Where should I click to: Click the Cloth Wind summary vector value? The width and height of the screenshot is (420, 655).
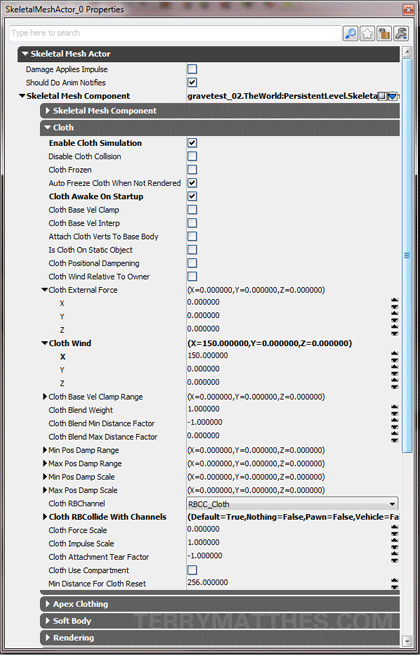[270, 343]
